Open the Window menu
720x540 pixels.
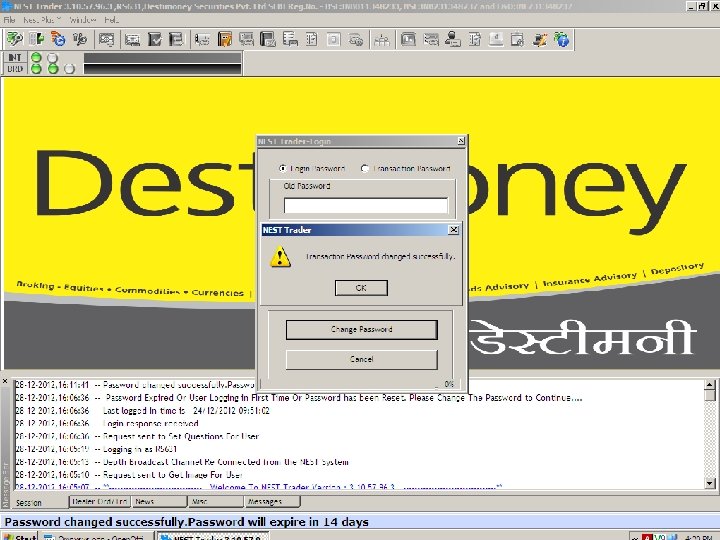point(83,20)
